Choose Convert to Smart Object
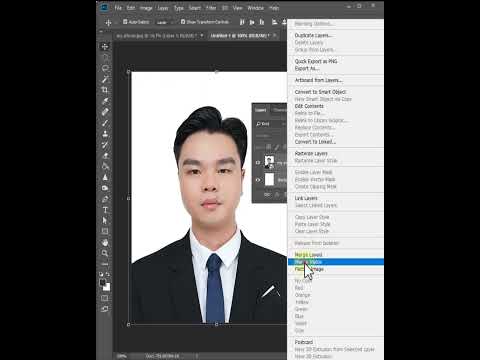 [320, 92]
